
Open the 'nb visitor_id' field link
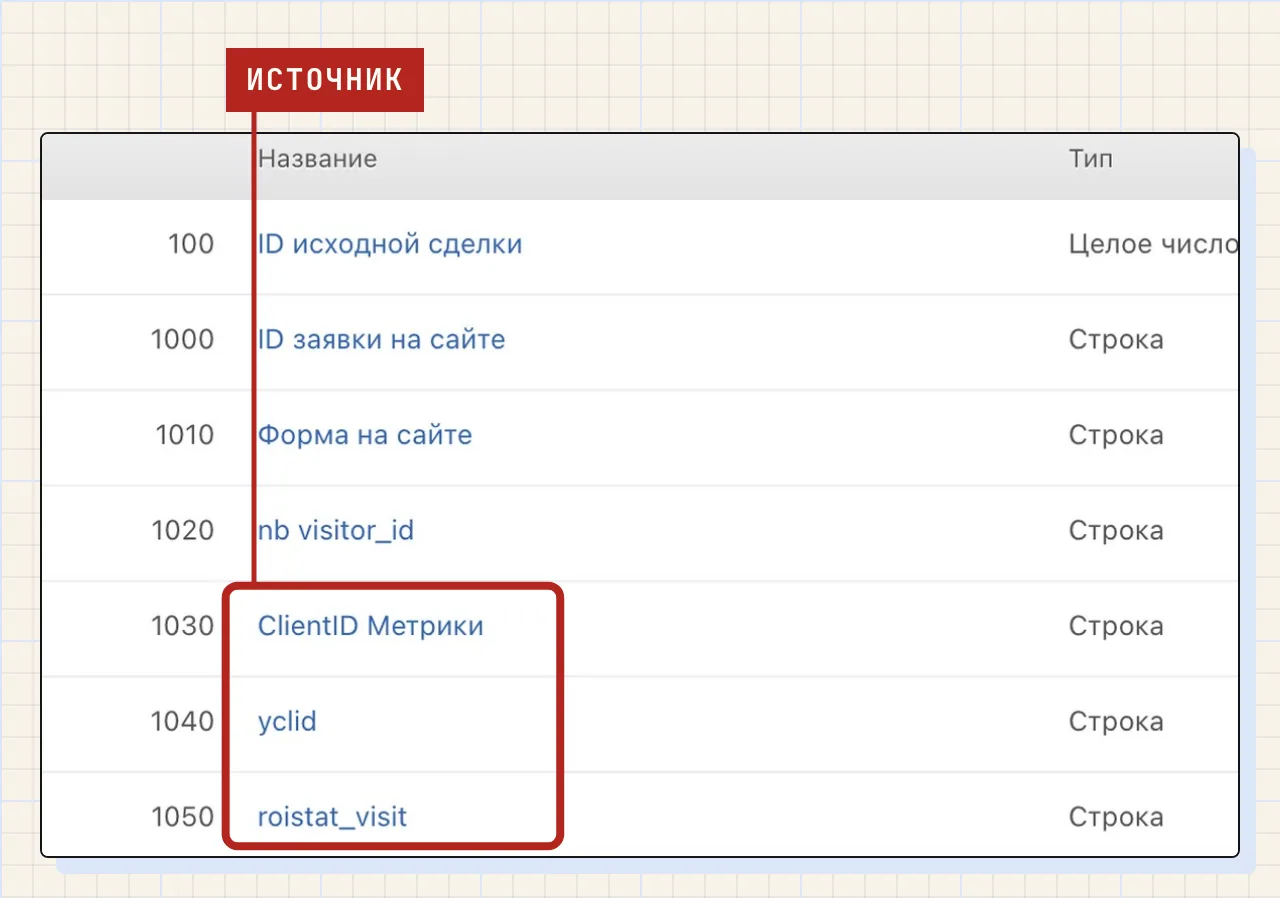click(x=336, y=531)
